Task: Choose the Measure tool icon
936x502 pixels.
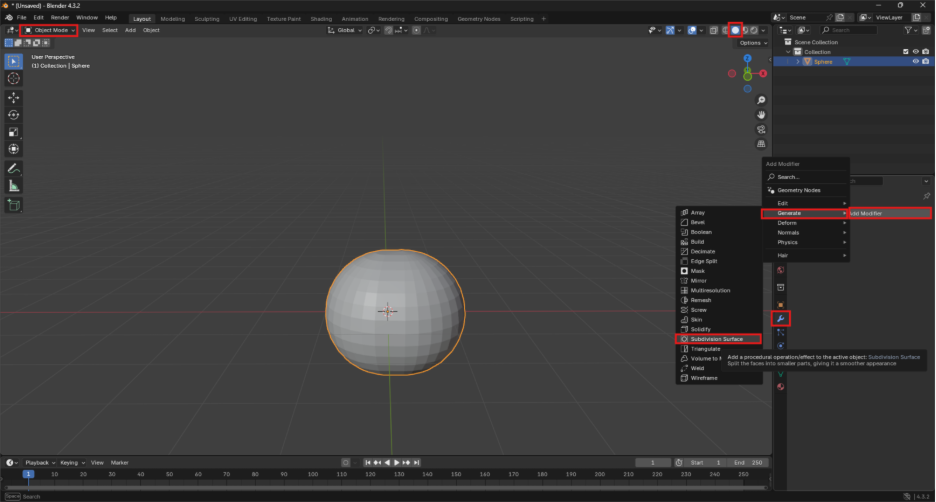Action: [x=14, y=185]
